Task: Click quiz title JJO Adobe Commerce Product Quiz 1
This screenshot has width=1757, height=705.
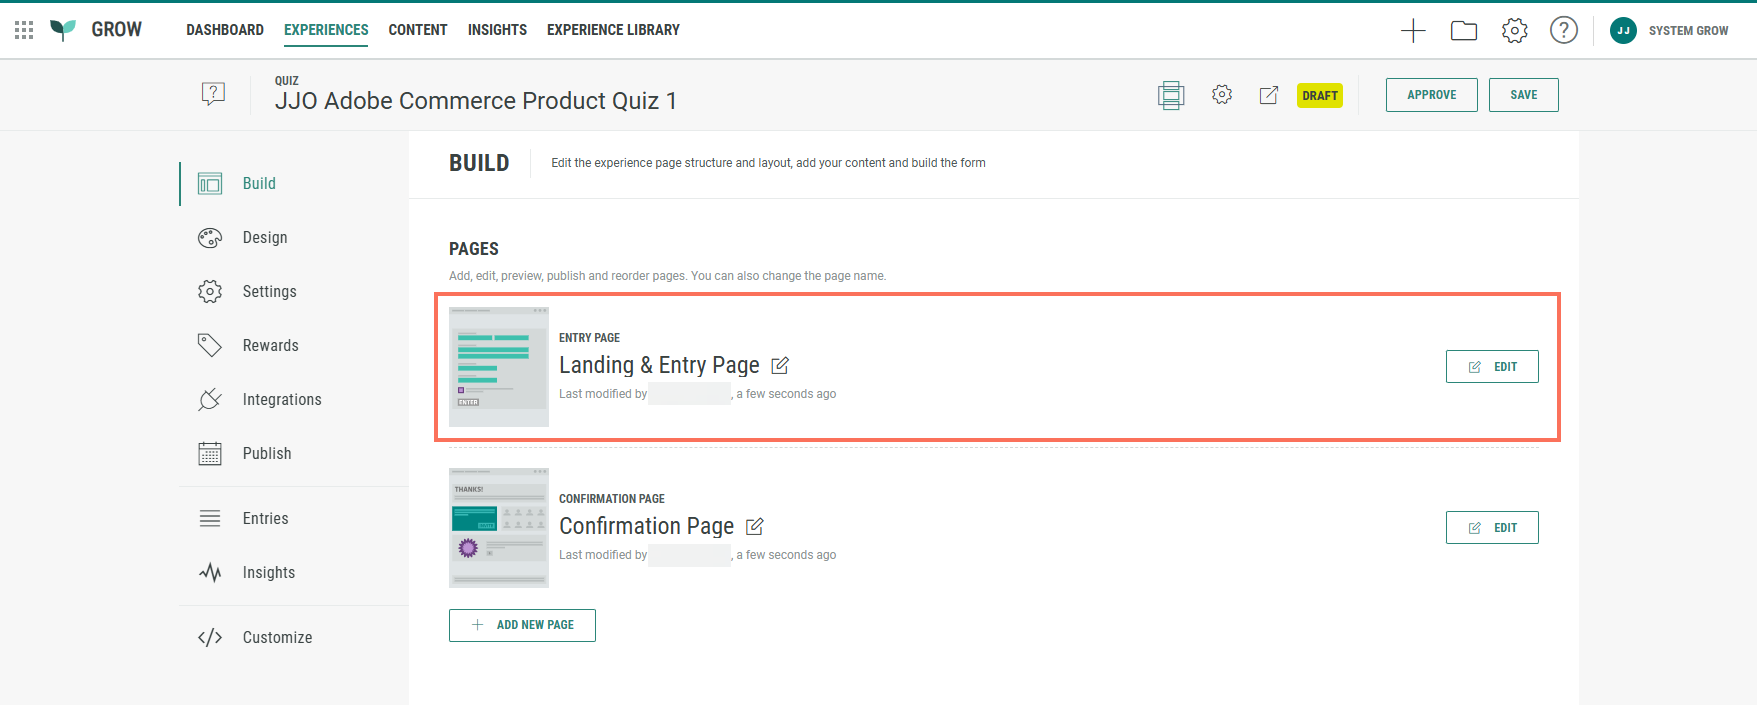Action: coord(476,101)
